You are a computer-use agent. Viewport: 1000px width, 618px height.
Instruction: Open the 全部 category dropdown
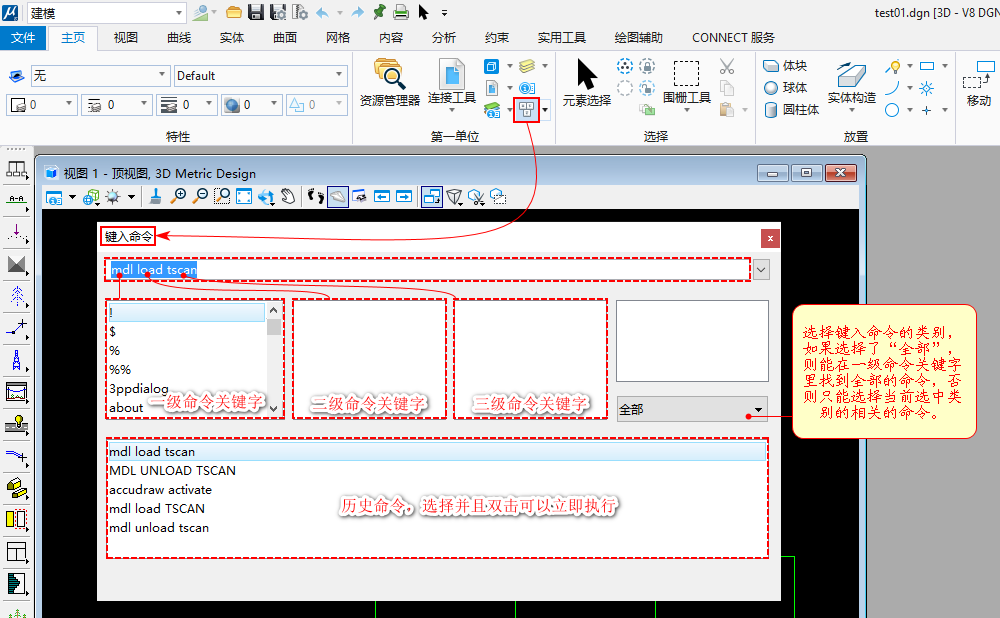(x=692, y=409)
